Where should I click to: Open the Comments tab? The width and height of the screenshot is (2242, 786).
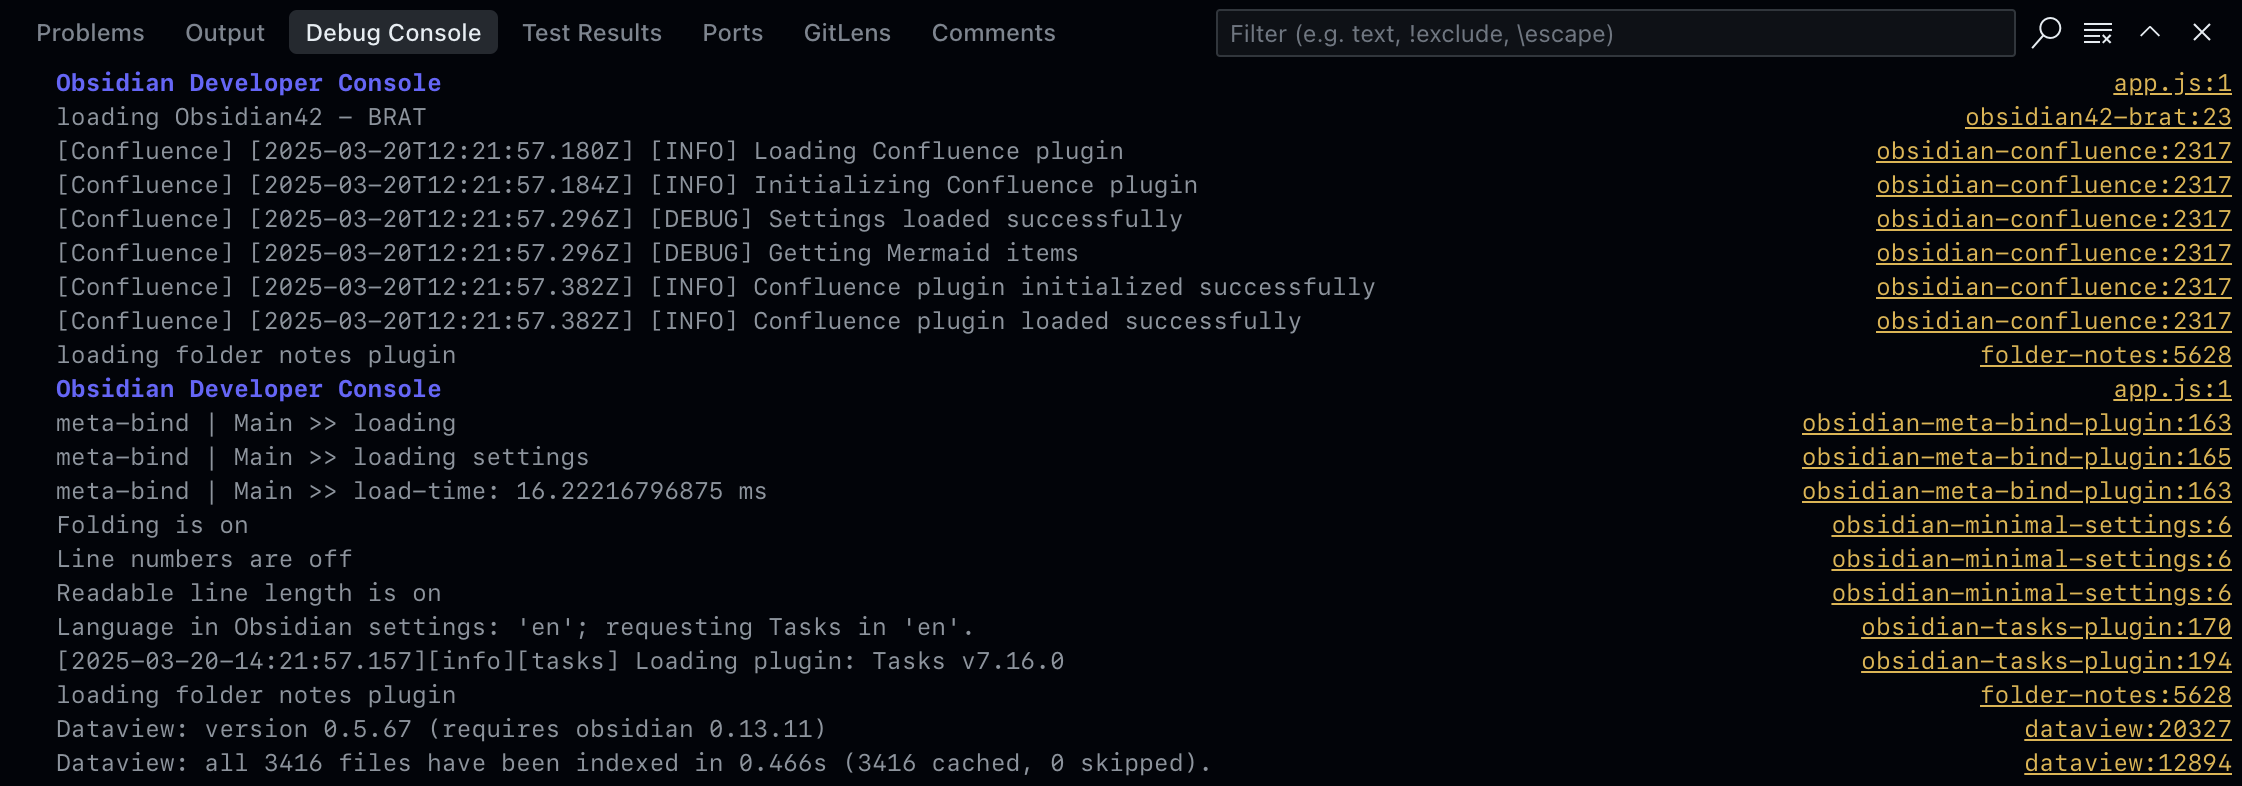[x=993, y=33]
